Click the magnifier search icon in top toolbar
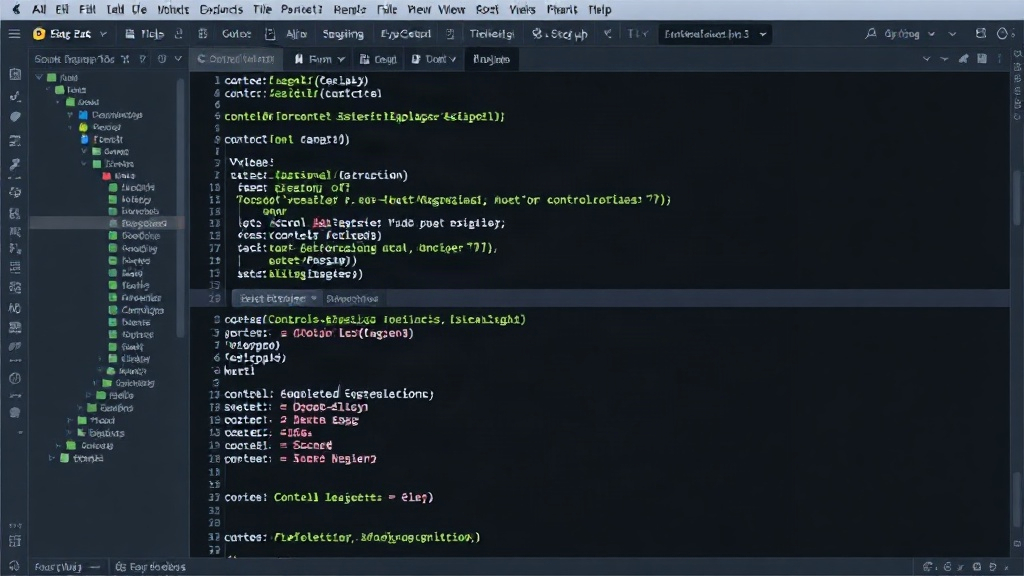The image size is (1024, 576). tap(871, 34)
